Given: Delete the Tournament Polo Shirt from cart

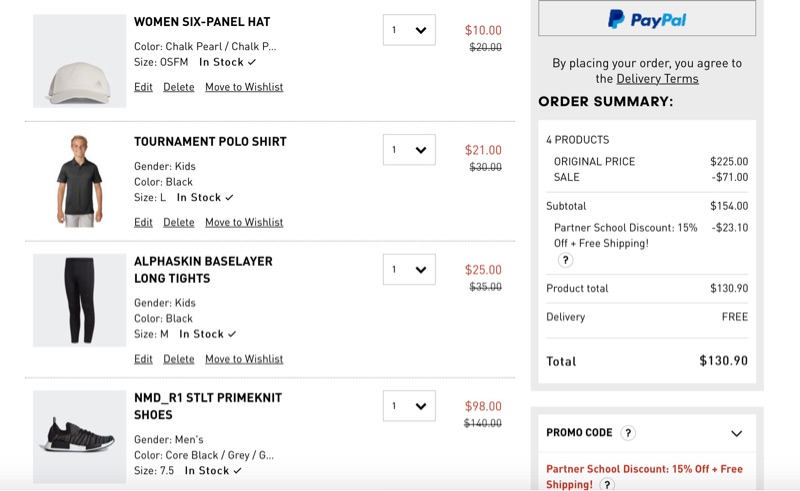Looking at the screenshot, I should click(179, 222).
